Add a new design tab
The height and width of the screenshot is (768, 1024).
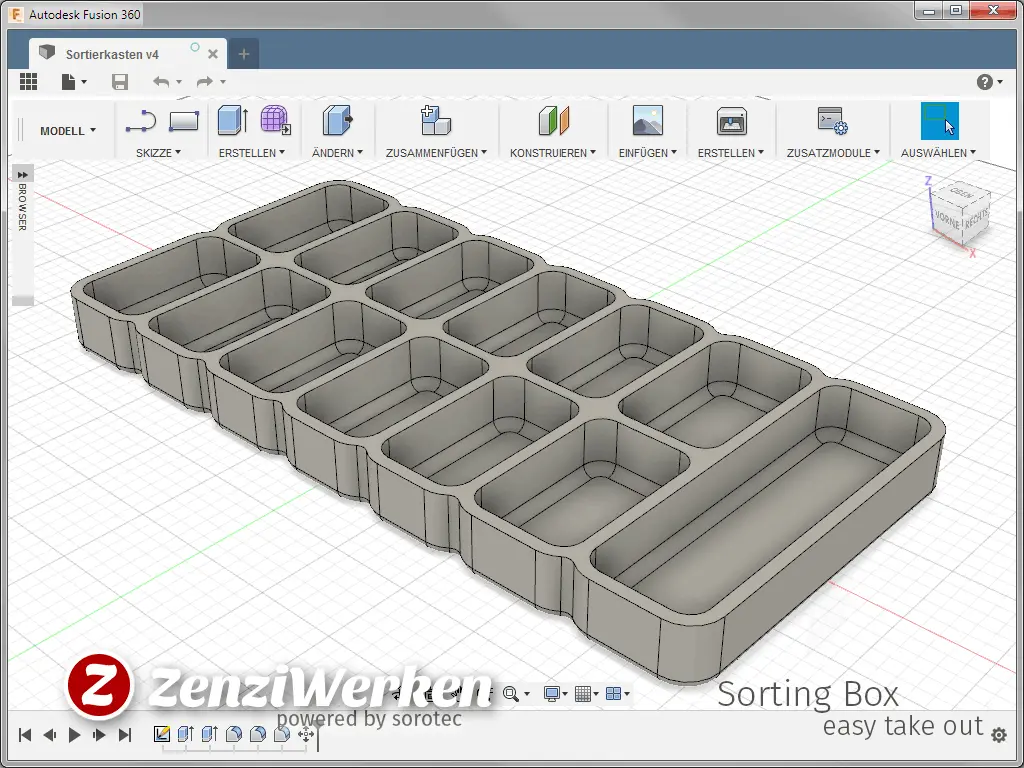point(244,54)
